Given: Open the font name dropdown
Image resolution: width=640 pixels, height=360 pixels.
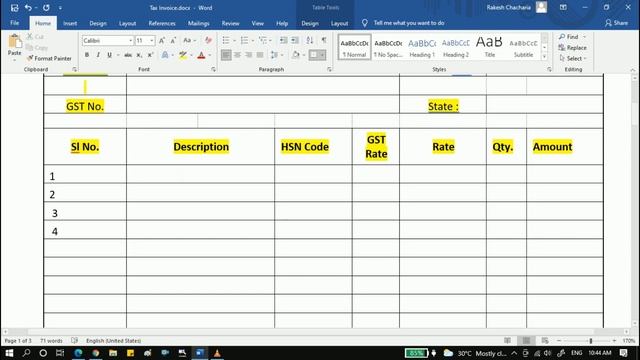Looking at the screenshot, I should [130, 40].
